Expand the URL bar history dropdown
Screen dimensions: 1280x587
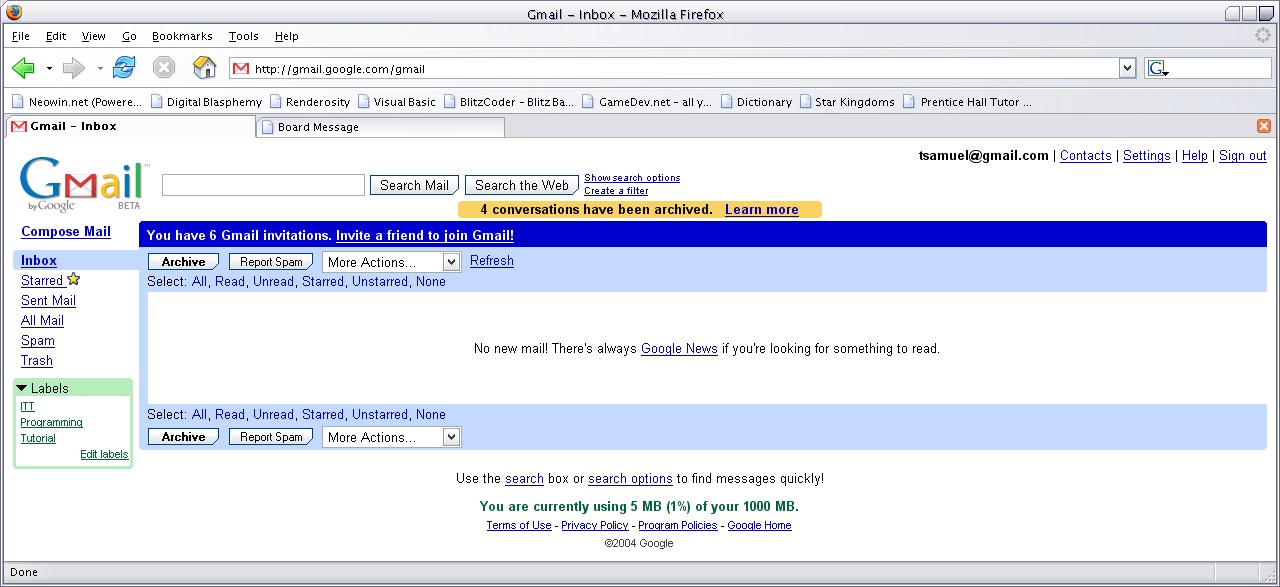[x=1127, y=68]
